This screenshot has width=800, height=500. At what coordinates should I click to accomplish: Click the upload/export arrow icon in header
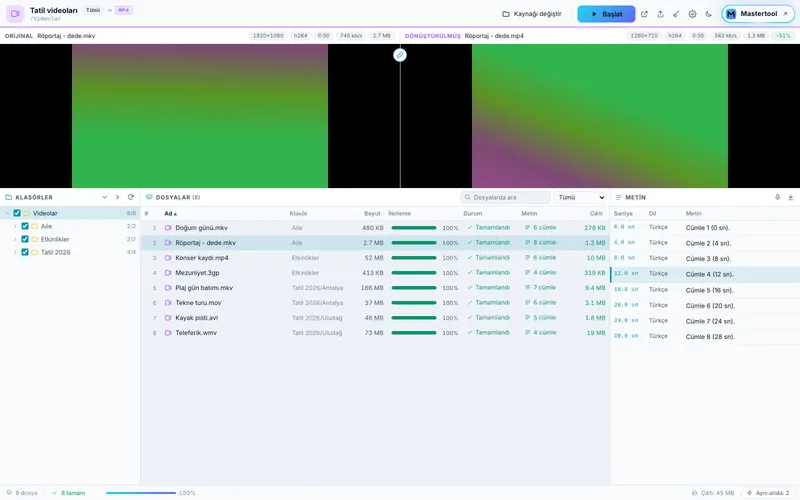[x=660, y=14]
